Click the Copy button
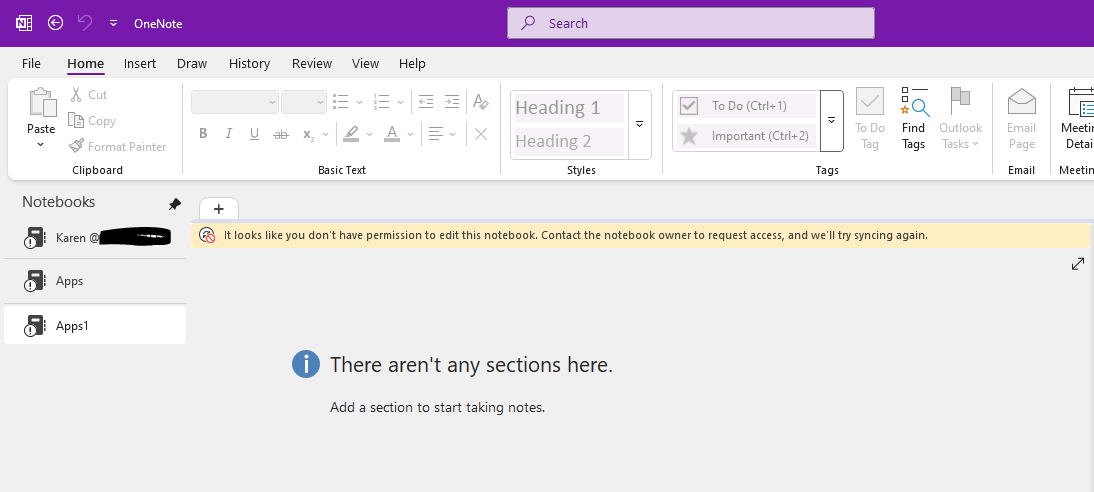 [92, 121]
